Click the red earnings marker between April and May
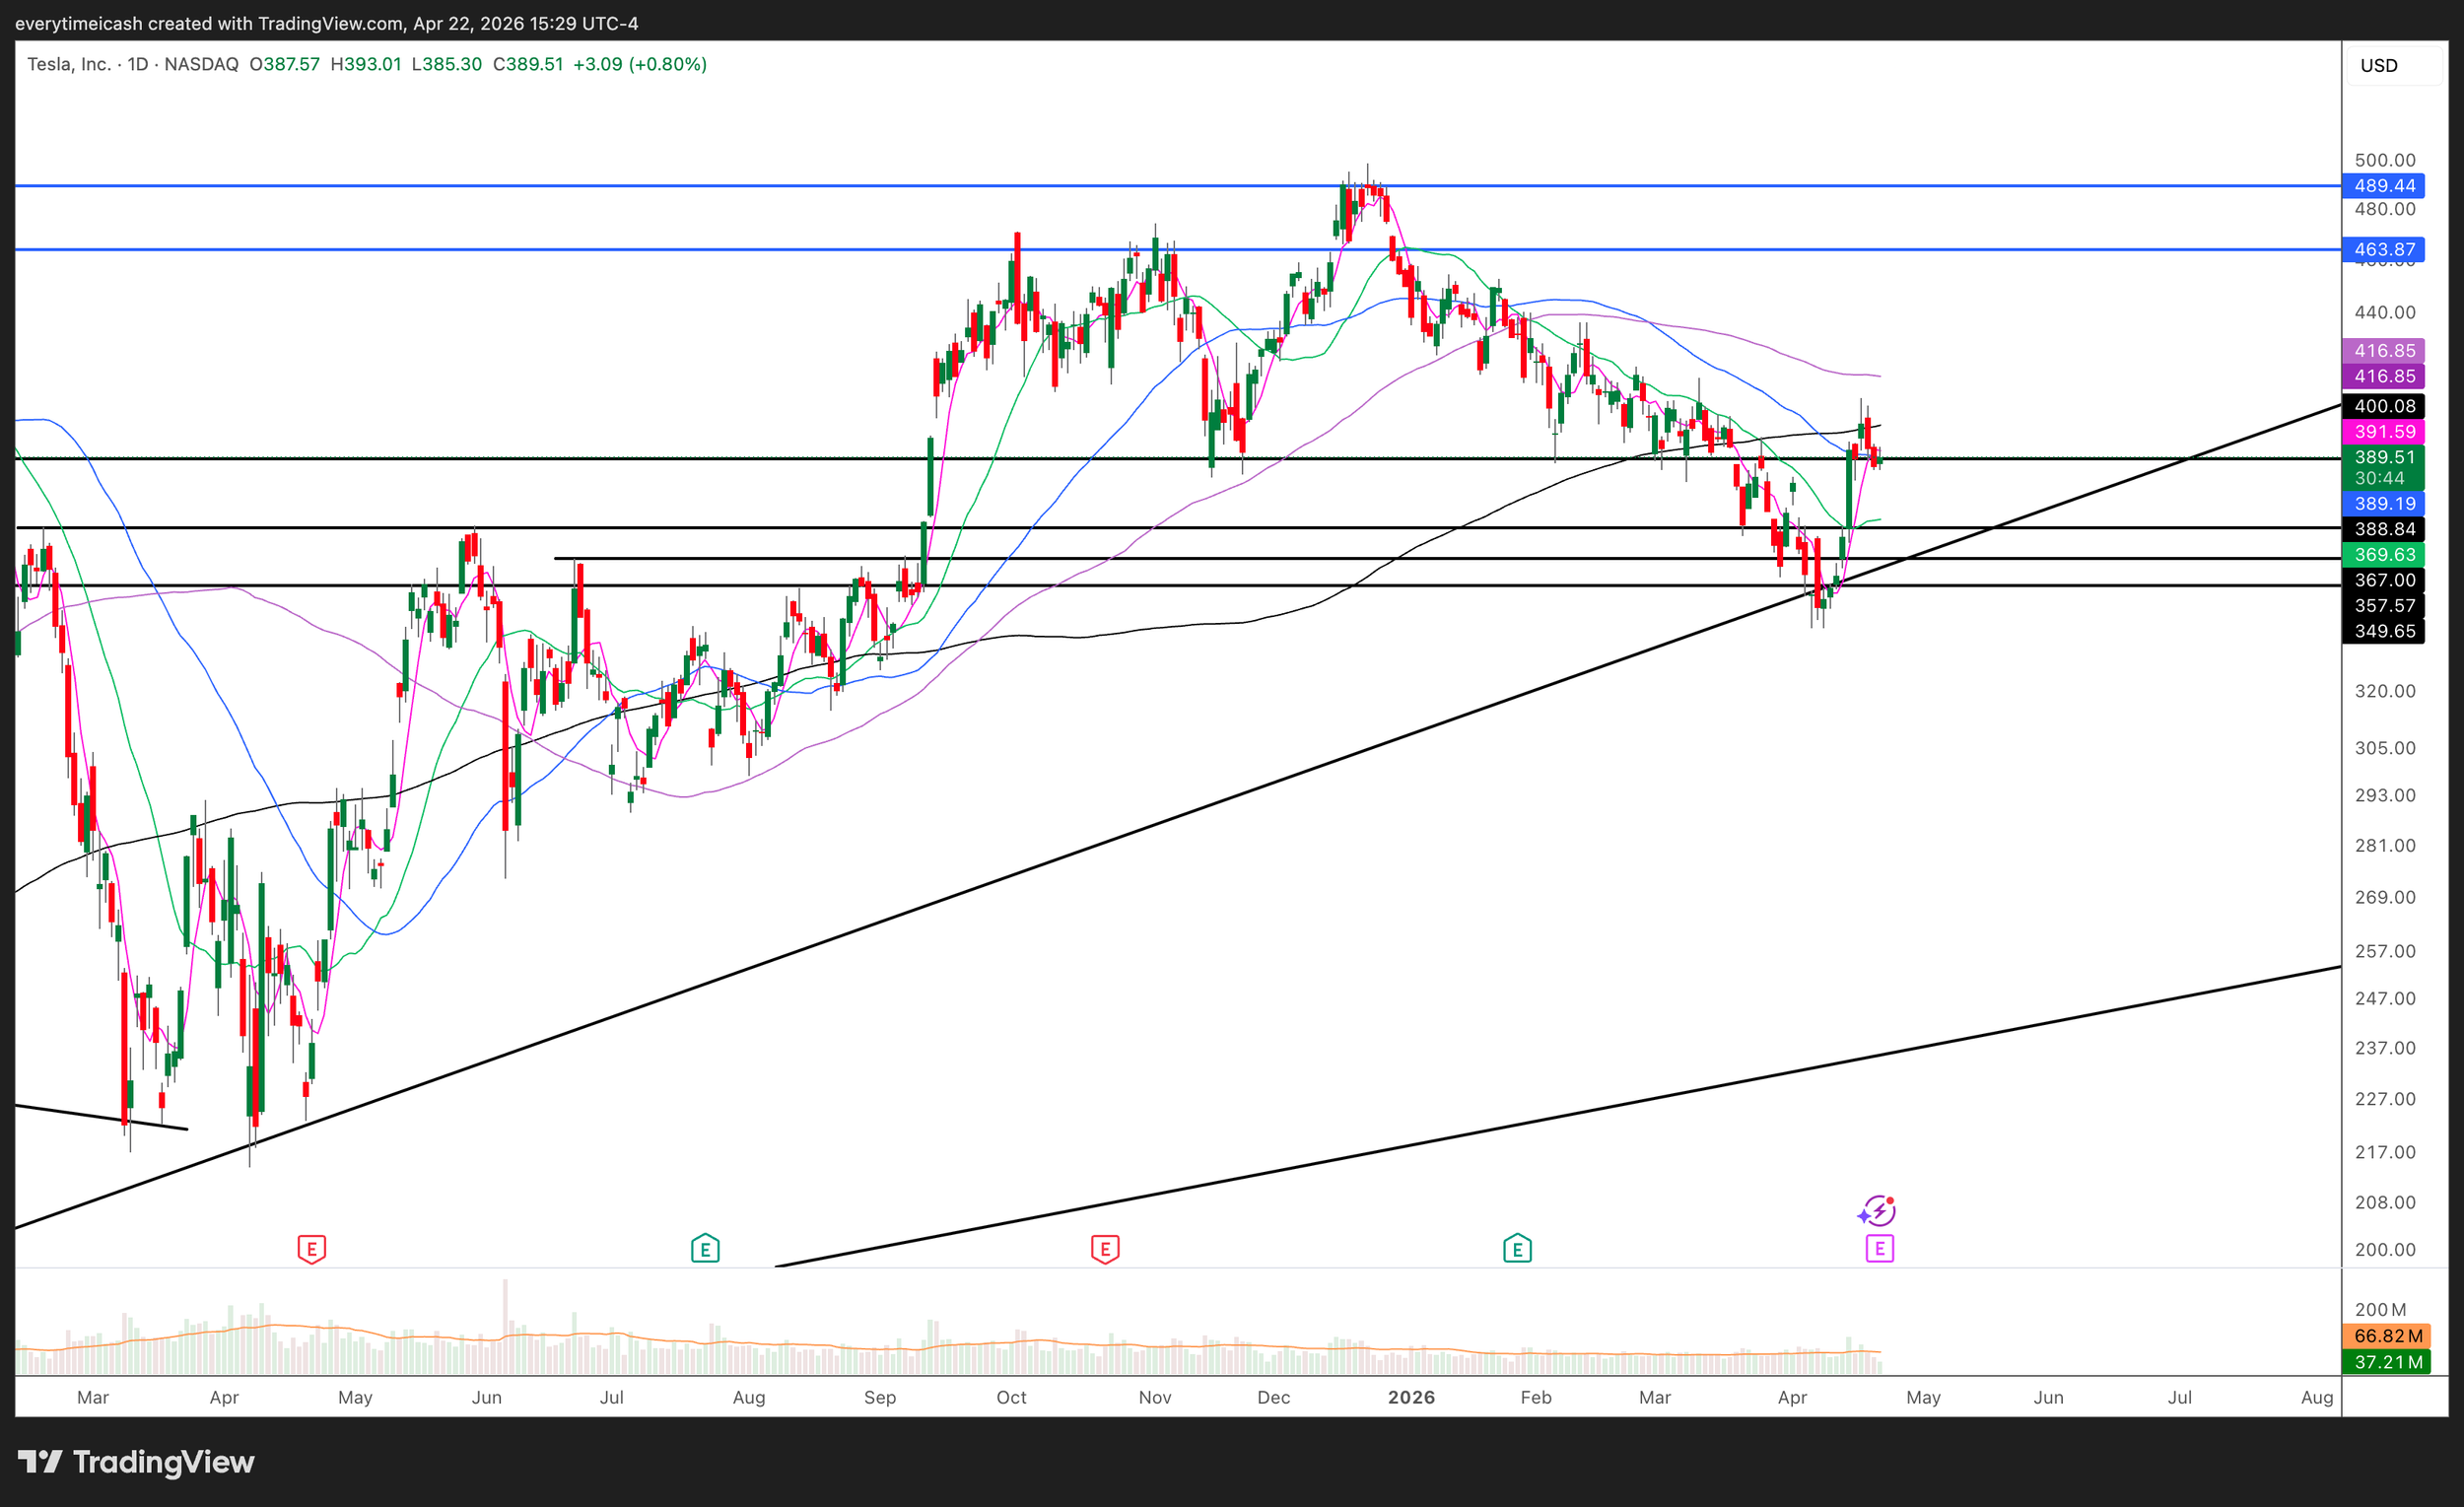The image size is (2464, 1507). tap(311, 1248)
